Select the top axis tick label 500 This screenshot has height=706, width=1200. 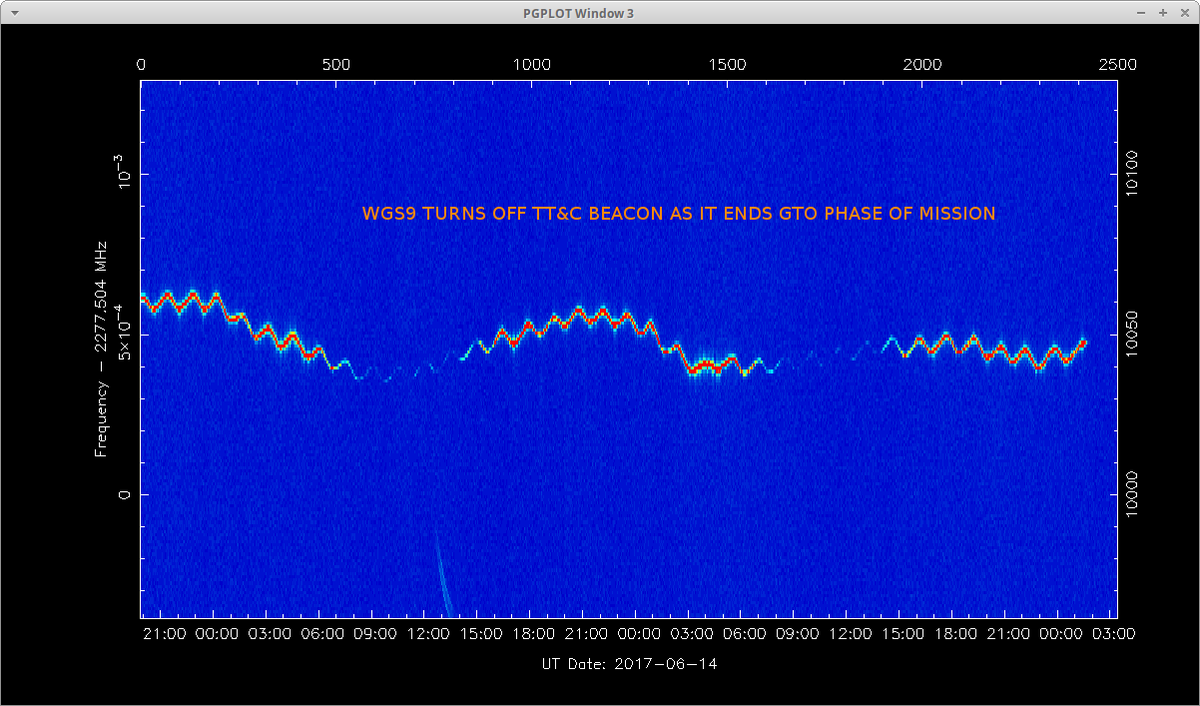[x=336, y=64]
